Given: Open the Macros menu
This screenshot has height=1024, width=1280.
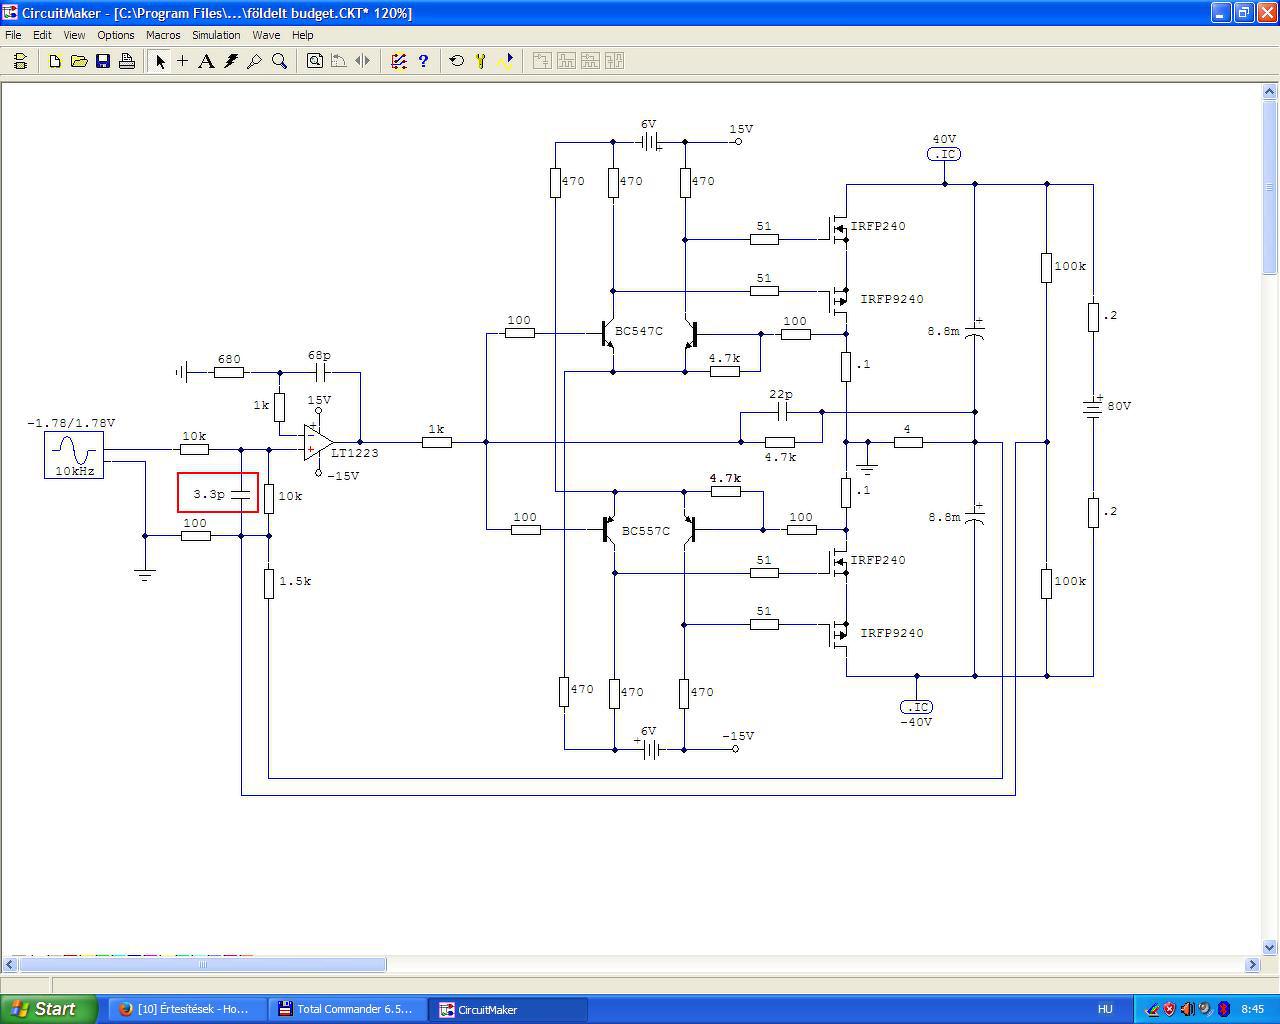Looking at the screenshot, I should pos(163,35).
